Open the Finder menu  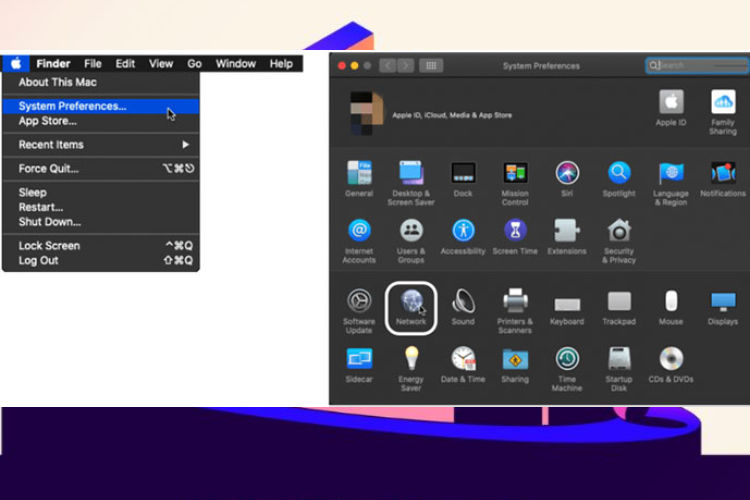click(x=53, y=64)
